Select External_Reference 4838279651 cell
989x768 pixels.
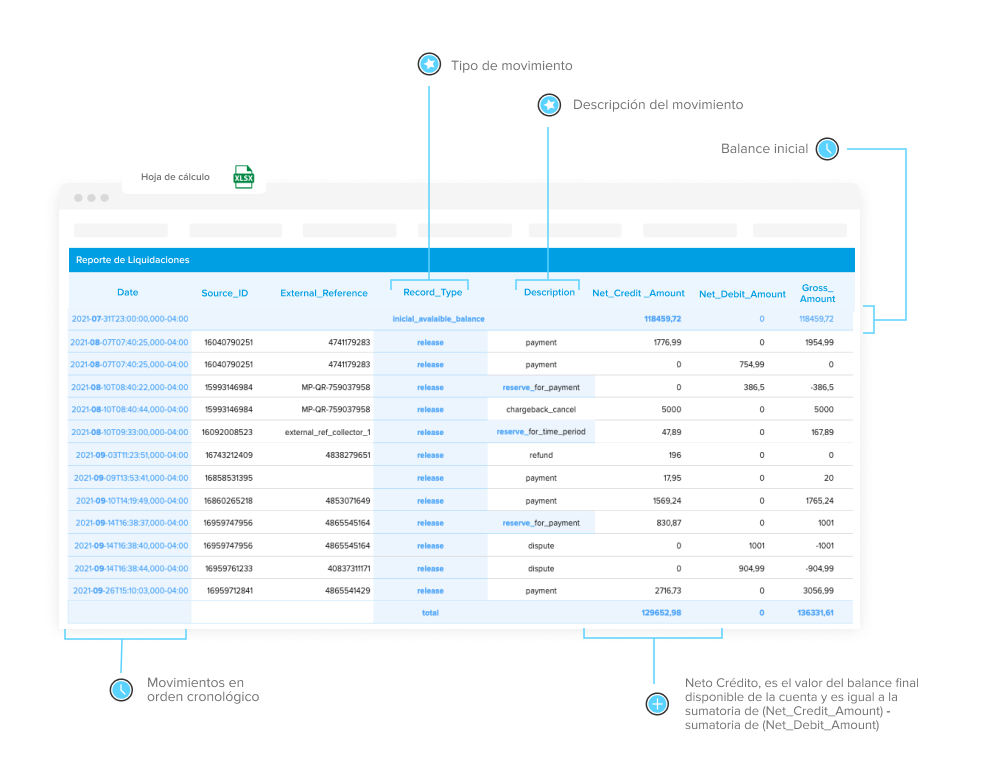348,455
